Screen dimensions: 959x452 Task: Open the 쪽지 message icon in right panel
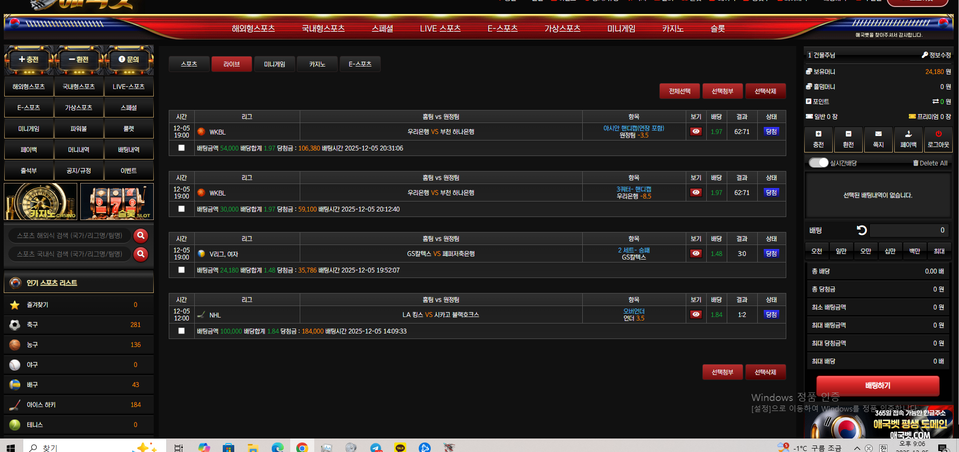coord(878,139)
